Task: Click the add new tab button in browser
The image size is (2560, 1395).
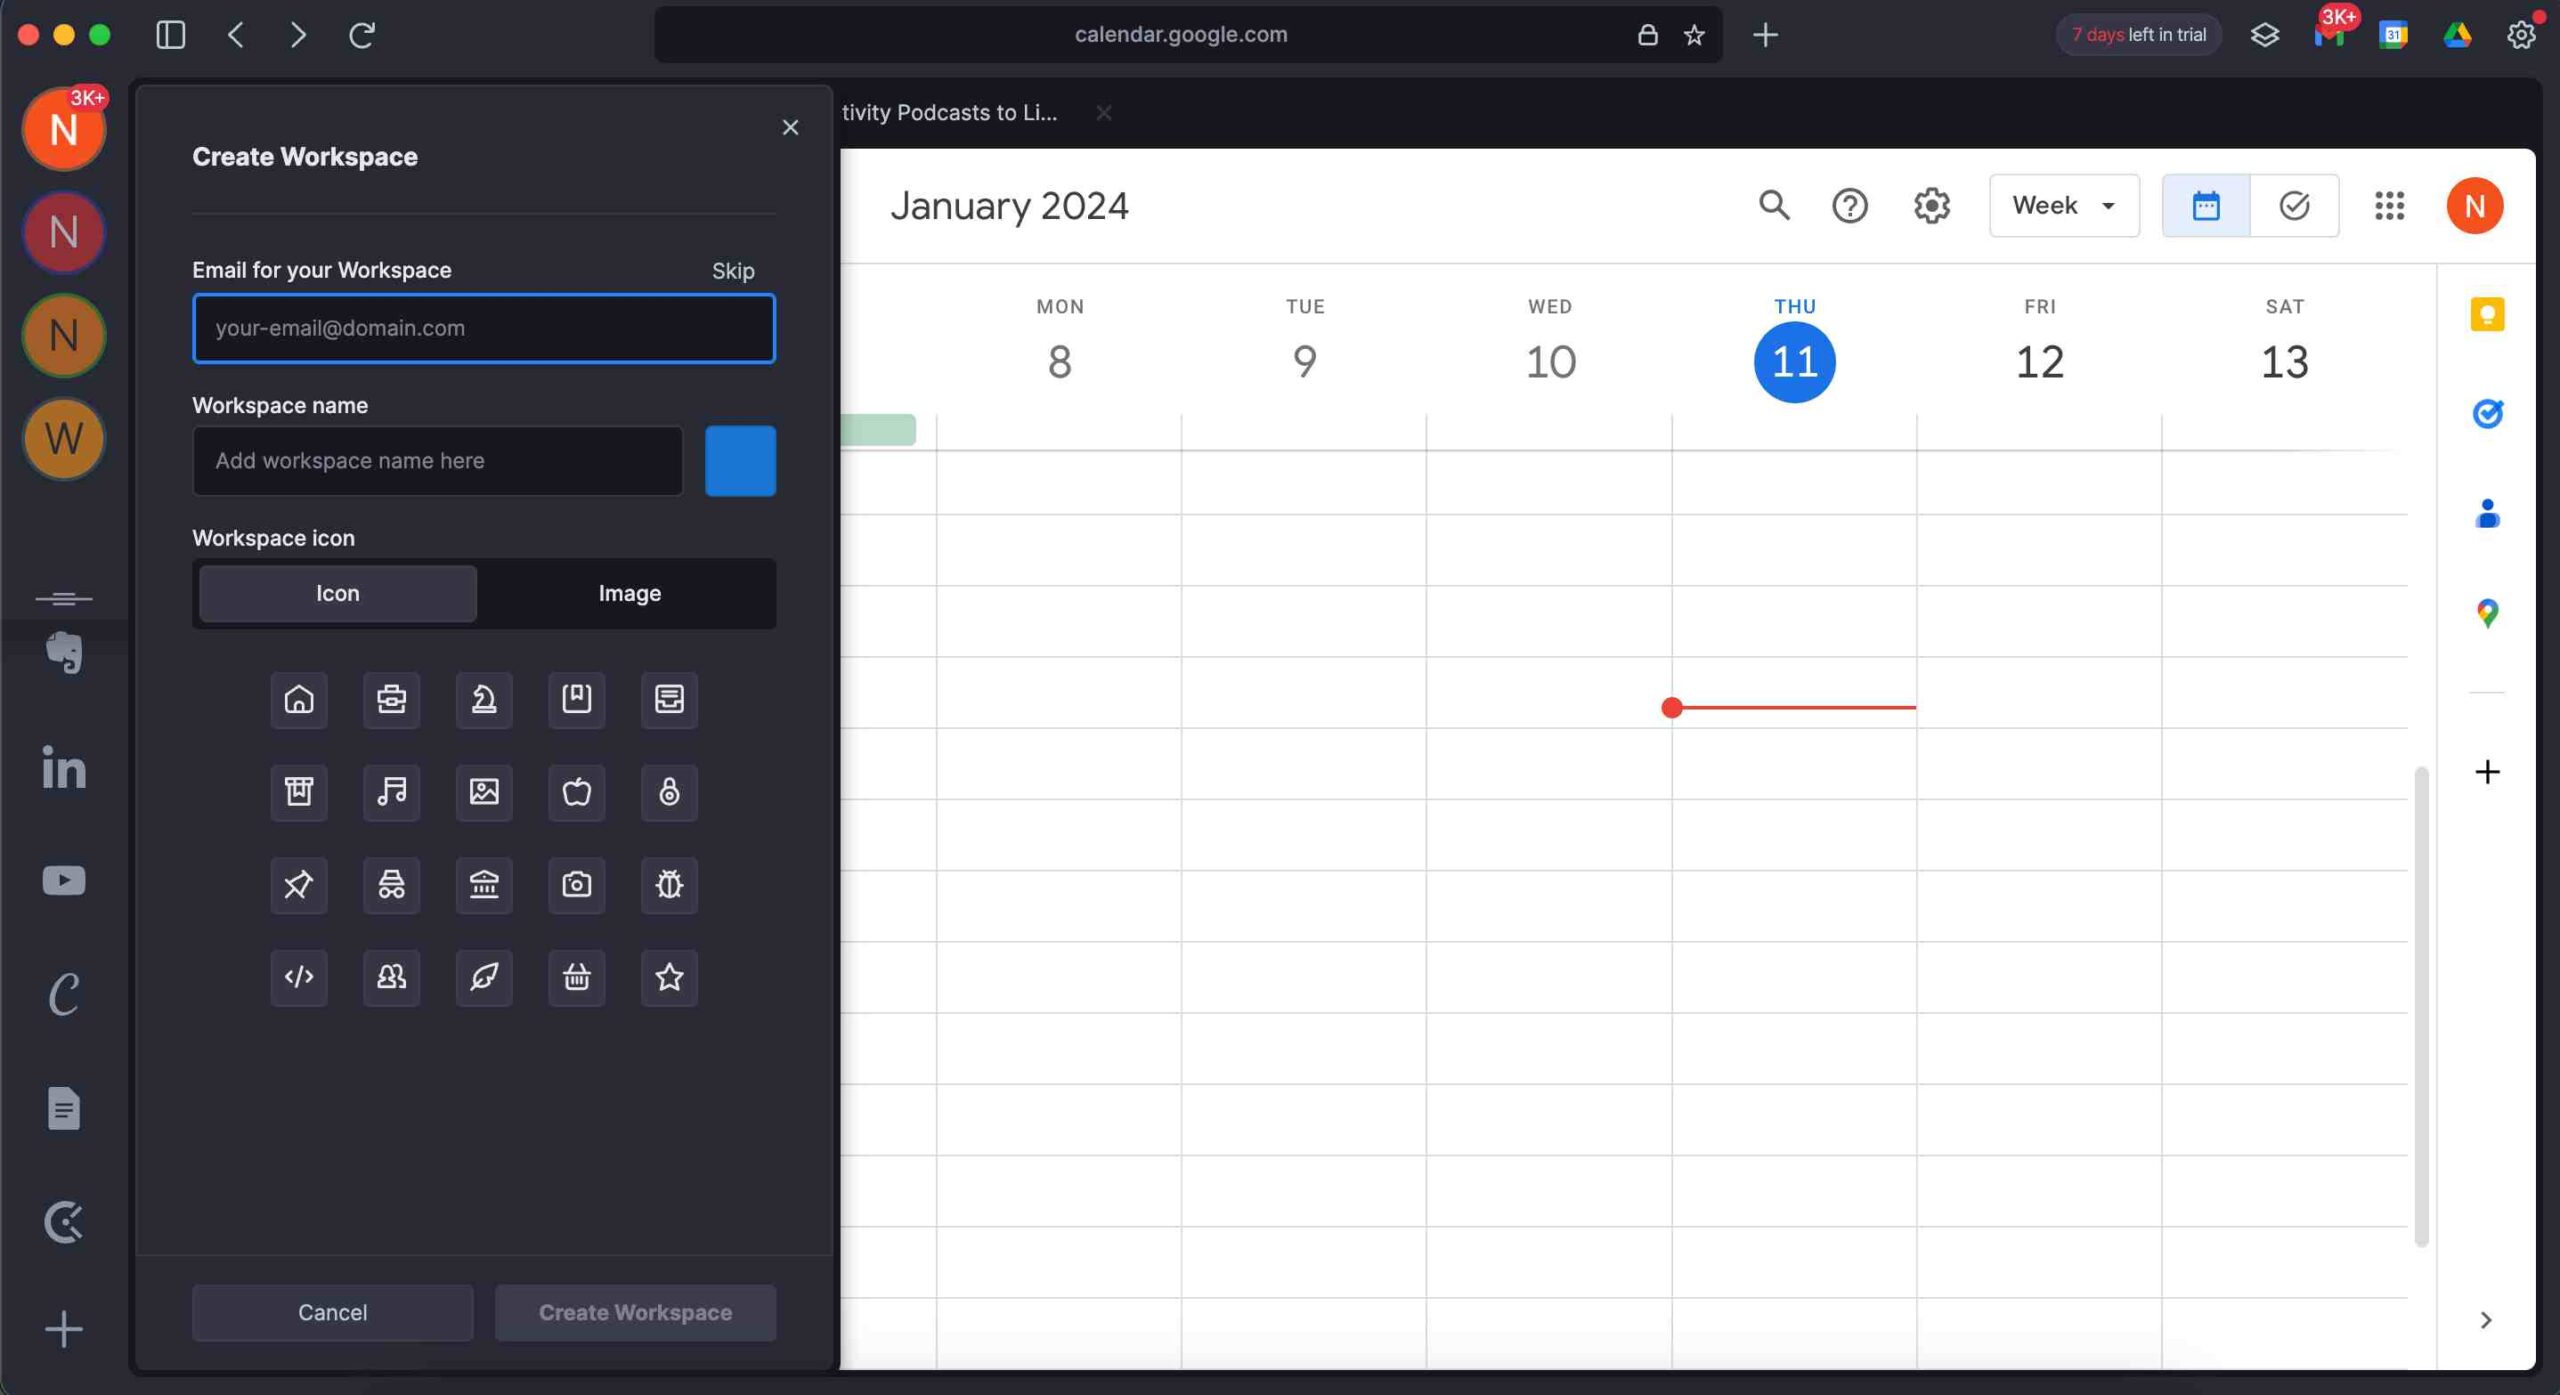Action: (1765, 33)
